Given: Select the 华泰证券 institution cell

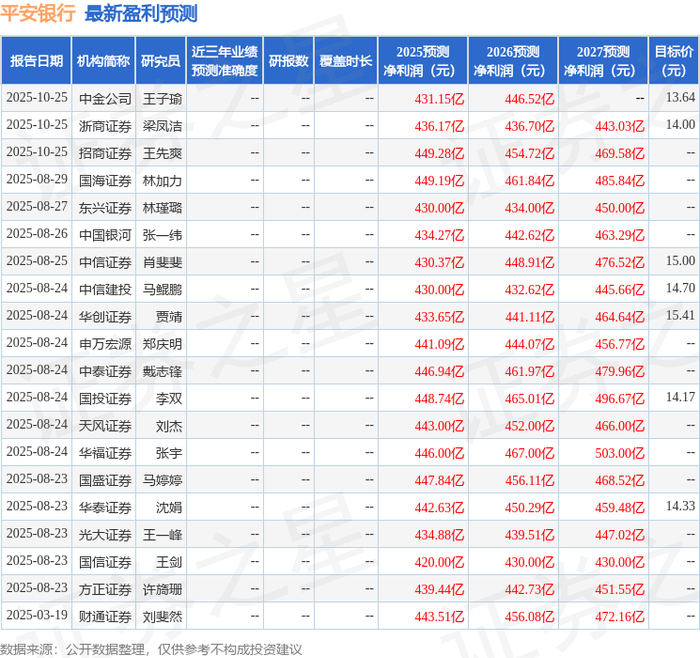Looking at the screenshot, I should click(105, 508).
